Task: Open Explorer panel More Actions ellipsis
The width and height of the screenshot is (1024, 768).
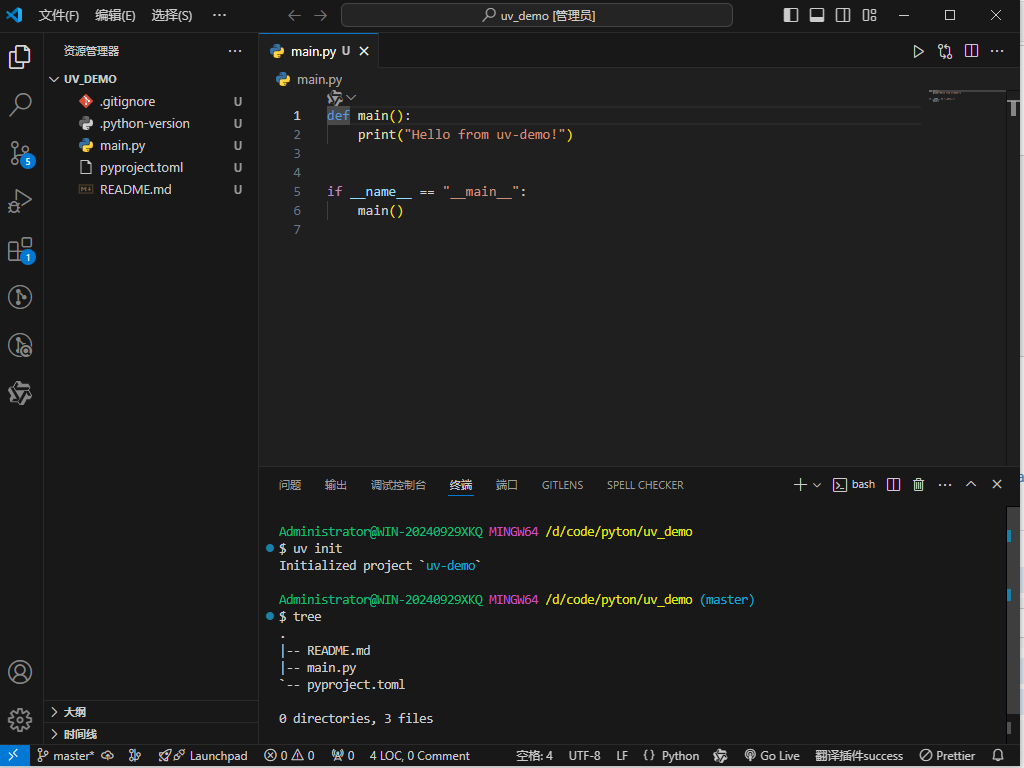Action: [235, 51]
